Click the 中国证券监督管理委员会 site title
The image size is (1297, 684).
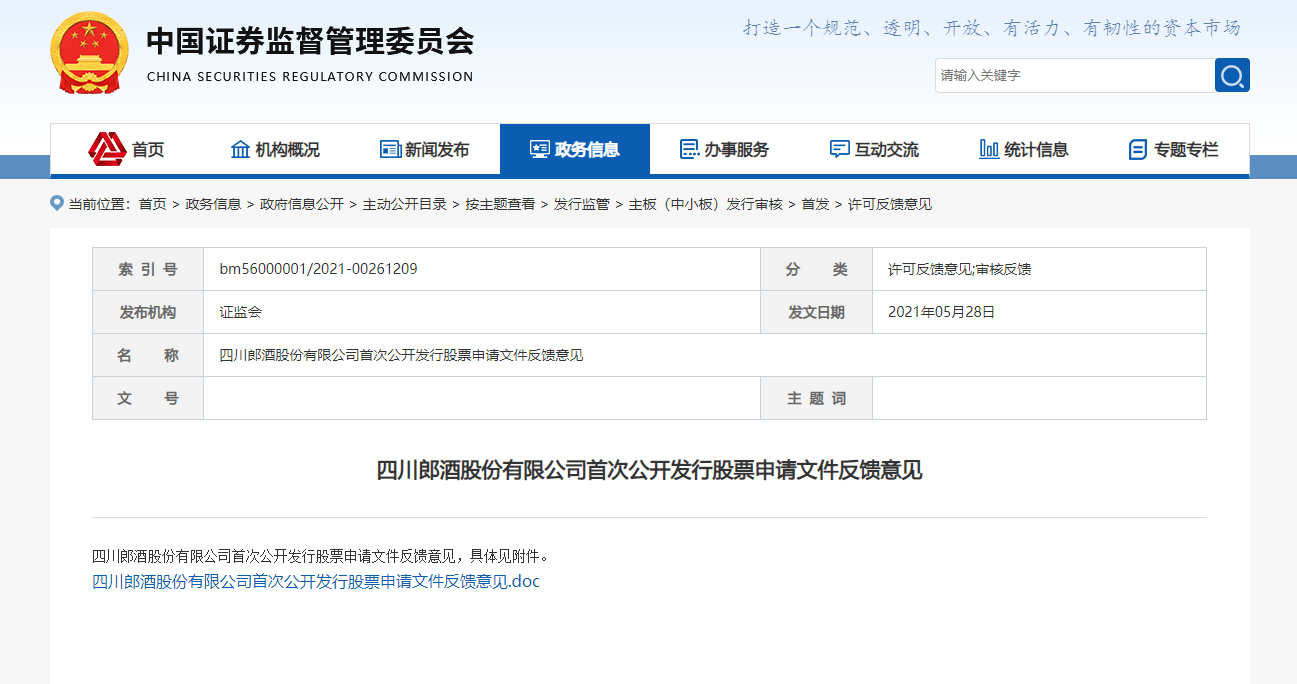(310, 41)
